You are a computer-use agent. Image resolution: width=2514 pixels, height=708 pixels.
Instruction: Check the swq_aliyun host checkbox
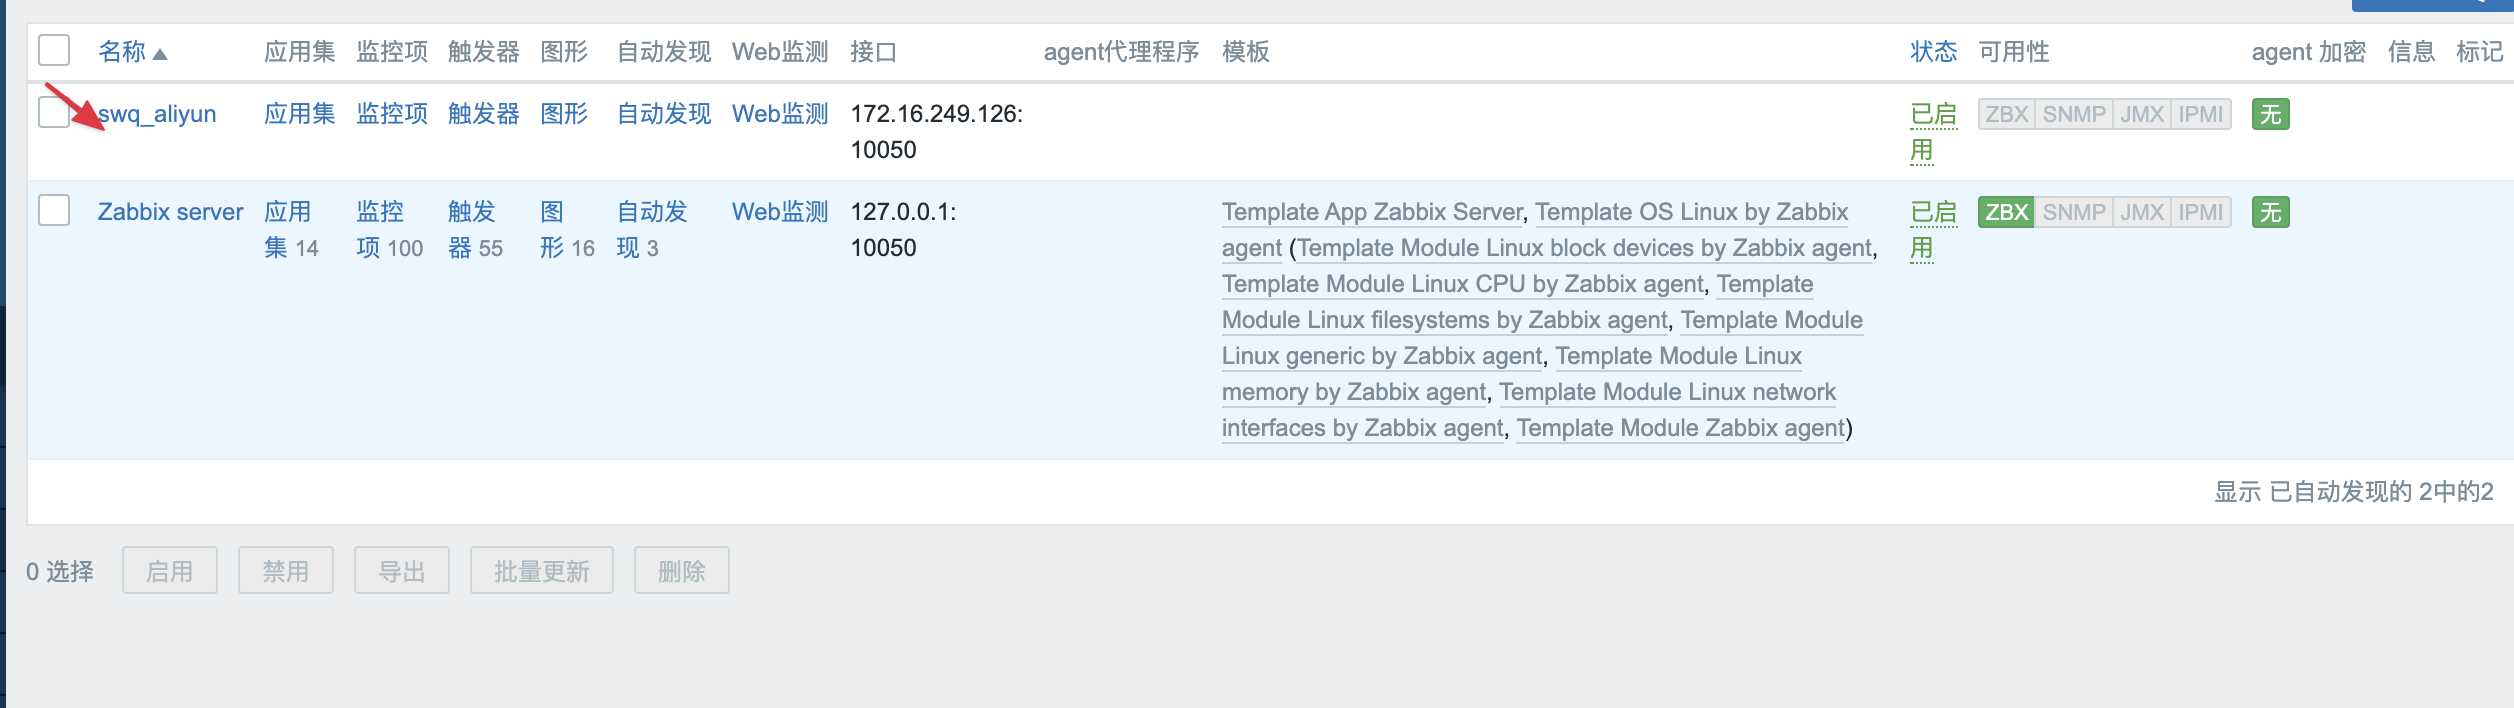click(x=54, y=112)
